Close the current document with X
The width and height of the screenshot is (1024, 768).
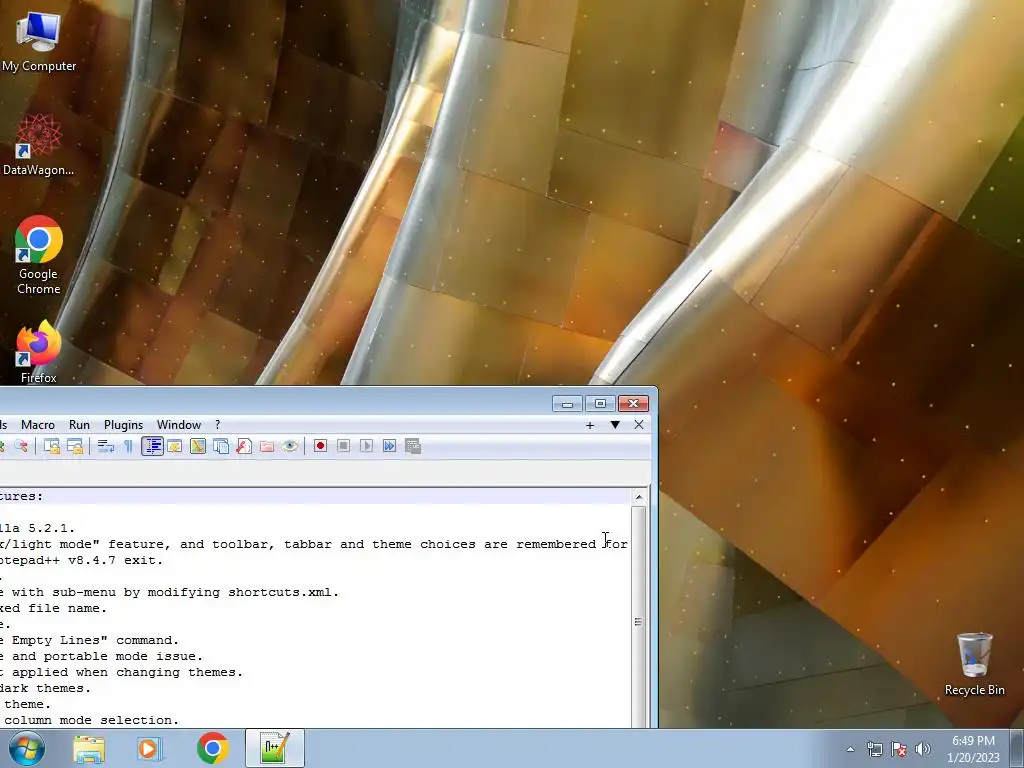point(639,425)
